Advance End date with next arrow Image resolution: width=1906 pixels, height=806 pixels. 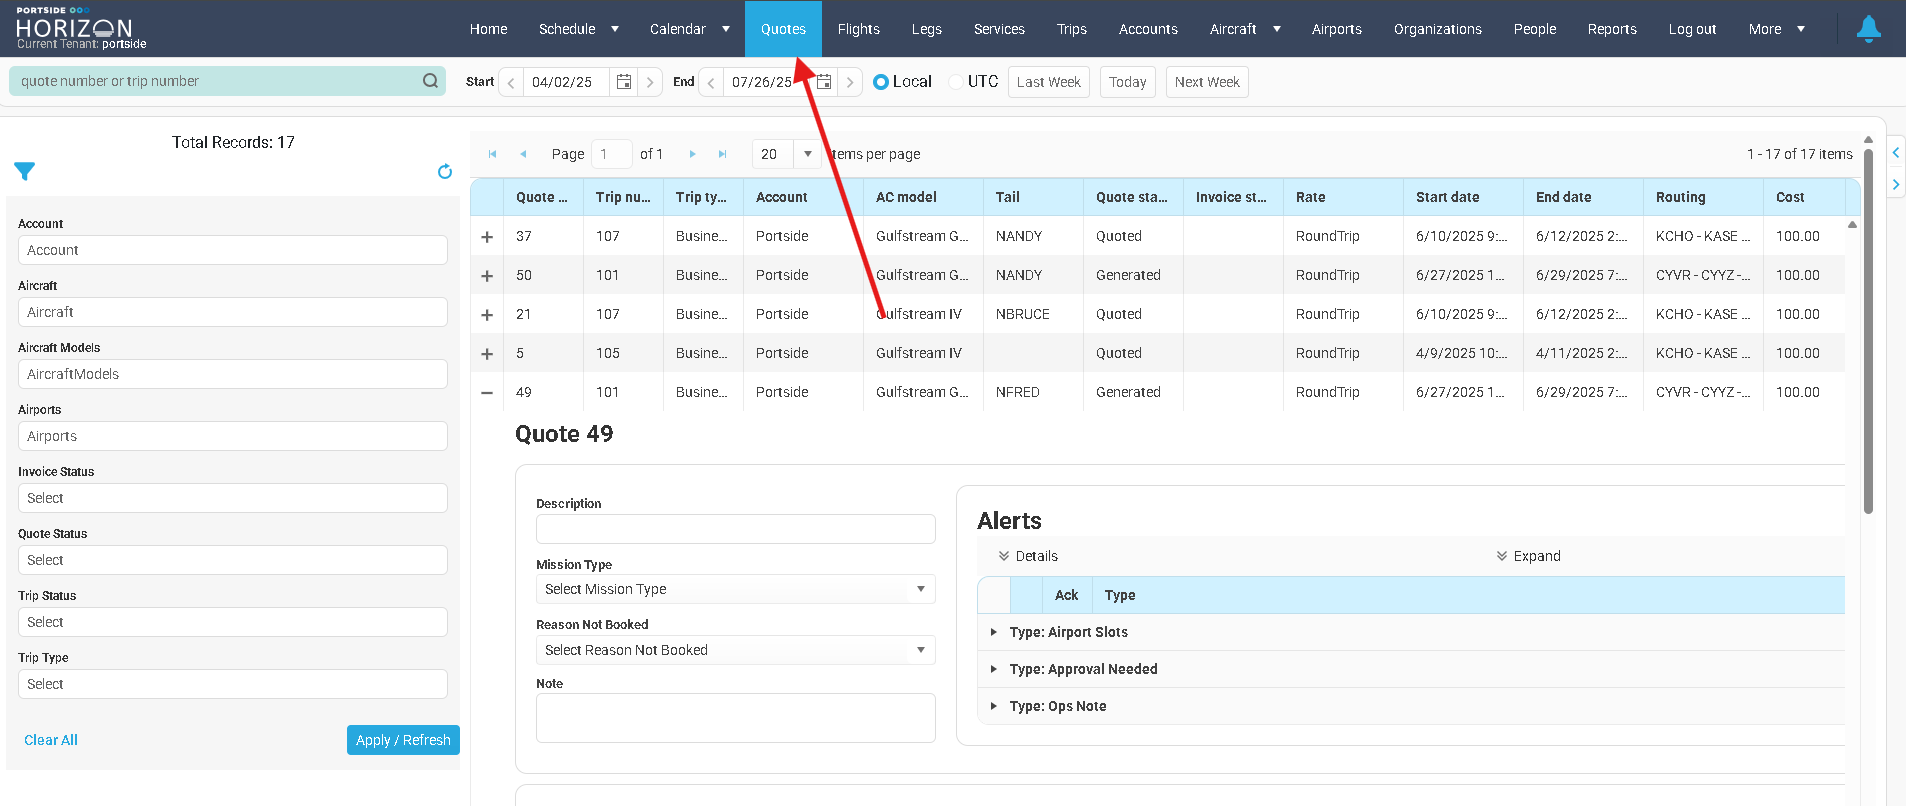click(850, 82)
